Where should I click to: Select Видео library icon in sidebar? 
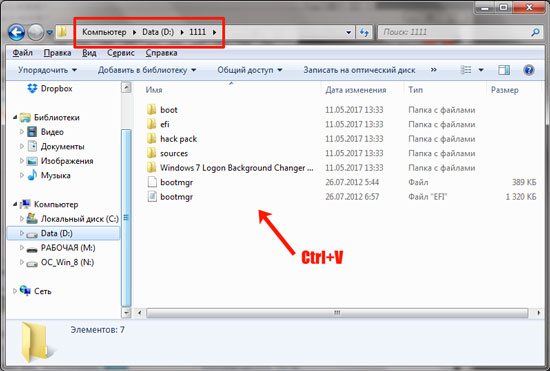tap(32, 132)
